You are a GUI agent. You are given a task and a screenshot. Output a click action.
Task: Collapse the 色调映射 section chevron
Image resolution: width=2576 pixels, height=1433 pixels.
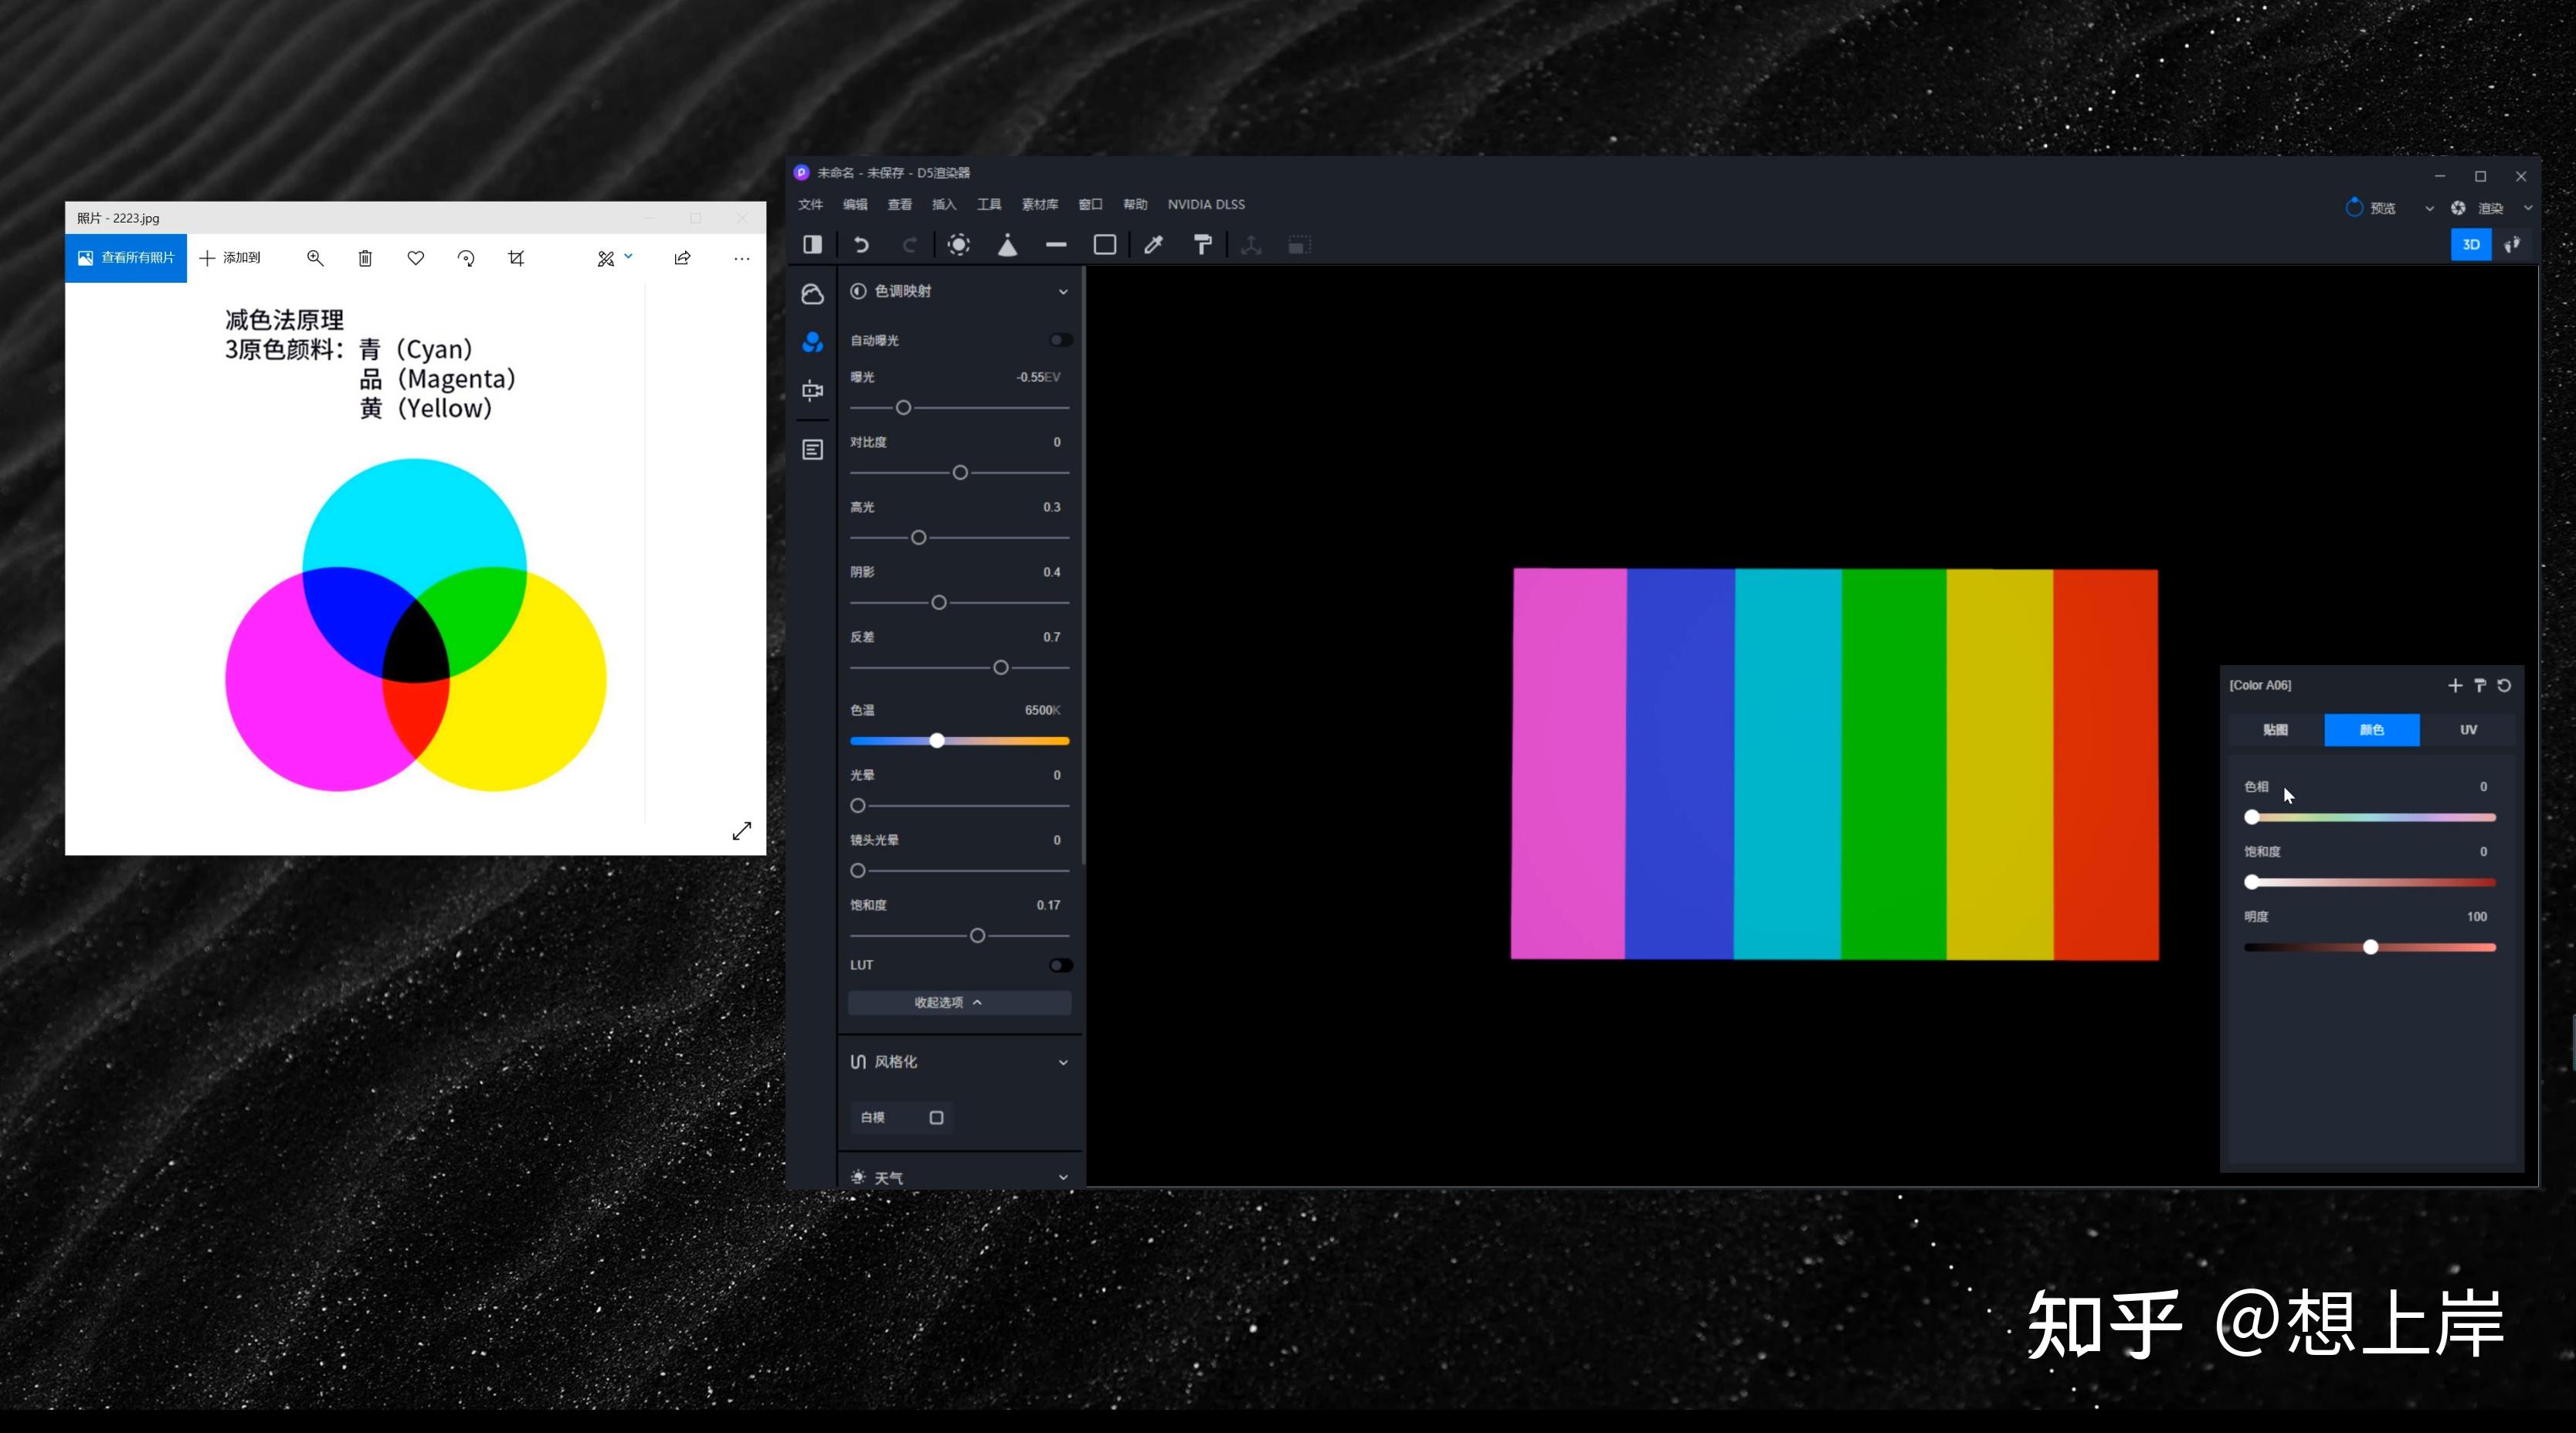pos(1063,292)
